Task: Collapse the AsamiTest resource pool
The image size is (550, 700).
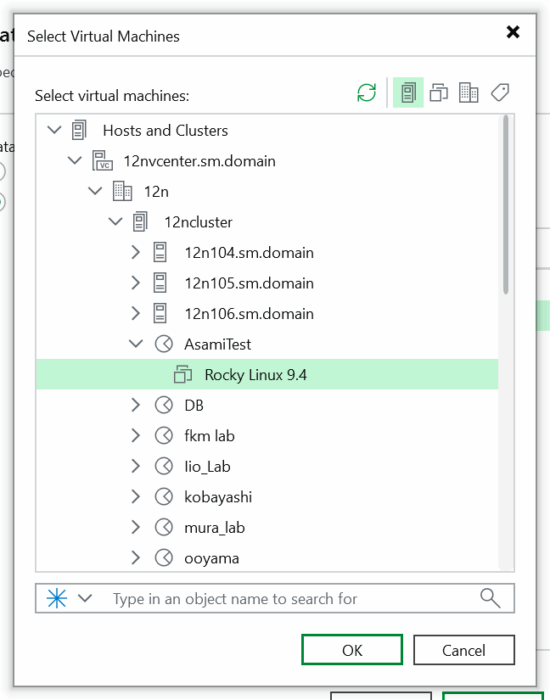Action: [136, 344]
